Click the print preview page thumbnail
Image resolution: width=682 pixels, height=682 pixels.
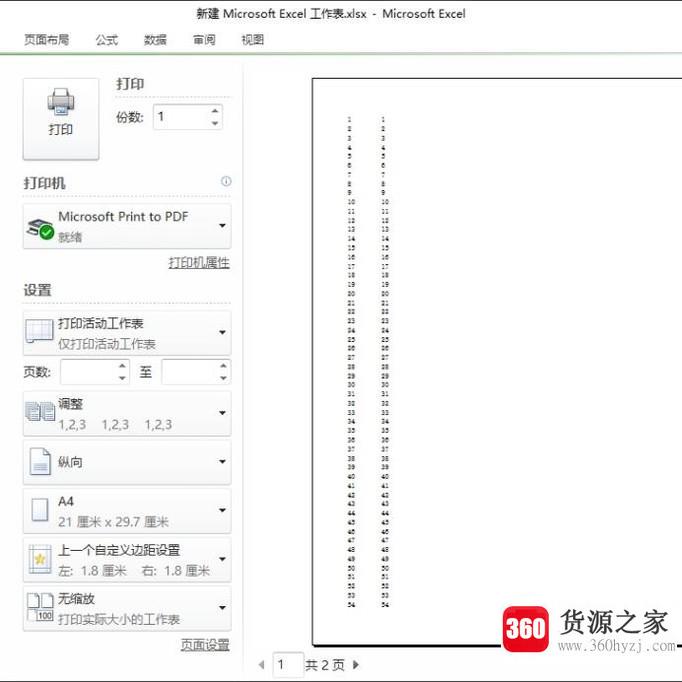point(497,362)
